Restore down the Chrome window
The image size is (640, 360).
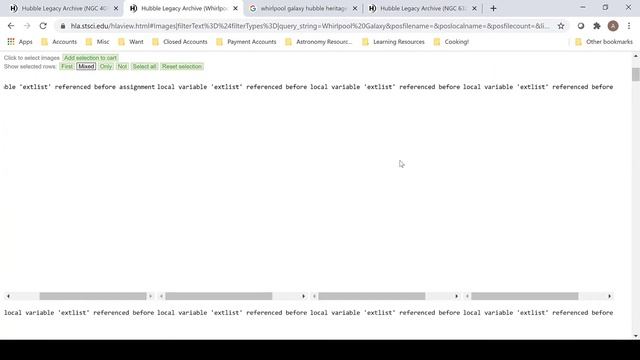[x=605, y=7]
